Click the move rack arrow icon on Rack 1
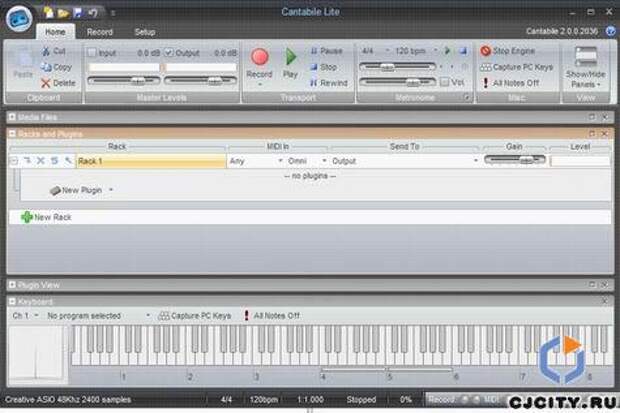 (27, 161)
